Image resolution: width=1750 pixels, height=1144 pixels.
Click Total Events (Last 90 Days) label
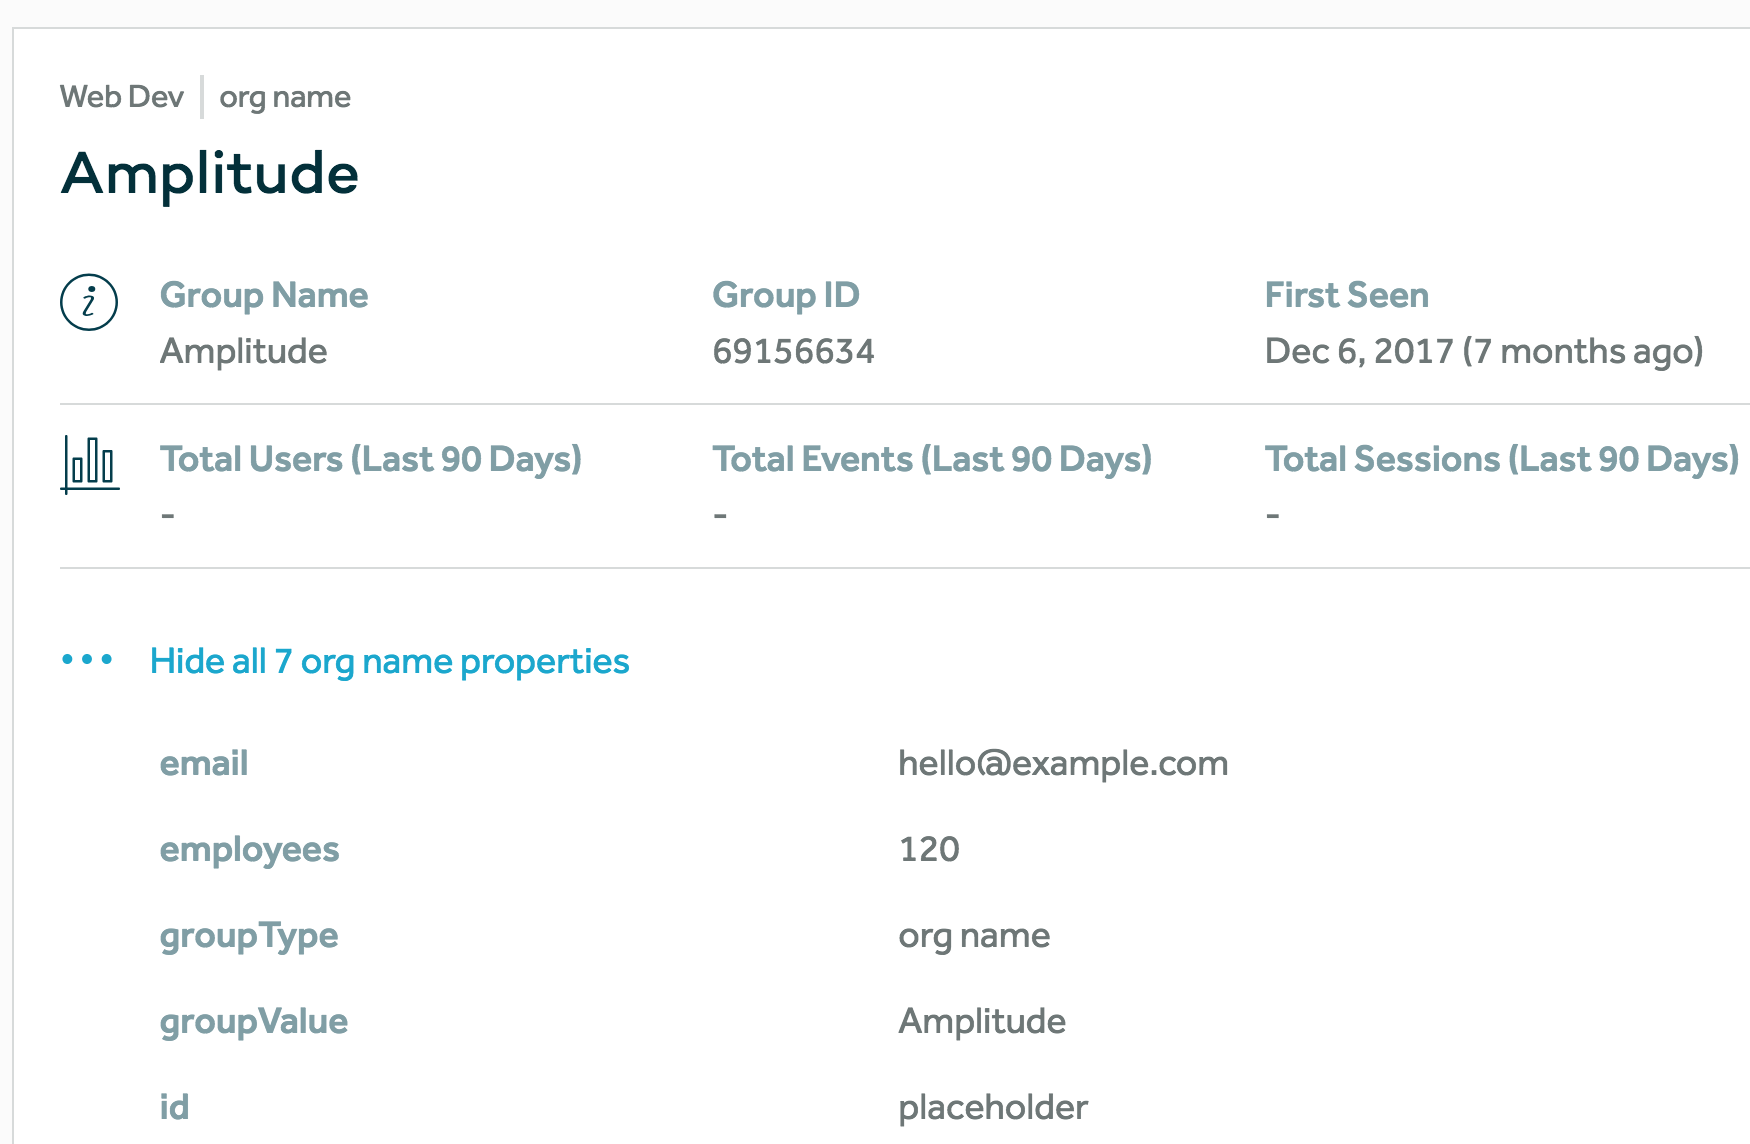[932, 459]
